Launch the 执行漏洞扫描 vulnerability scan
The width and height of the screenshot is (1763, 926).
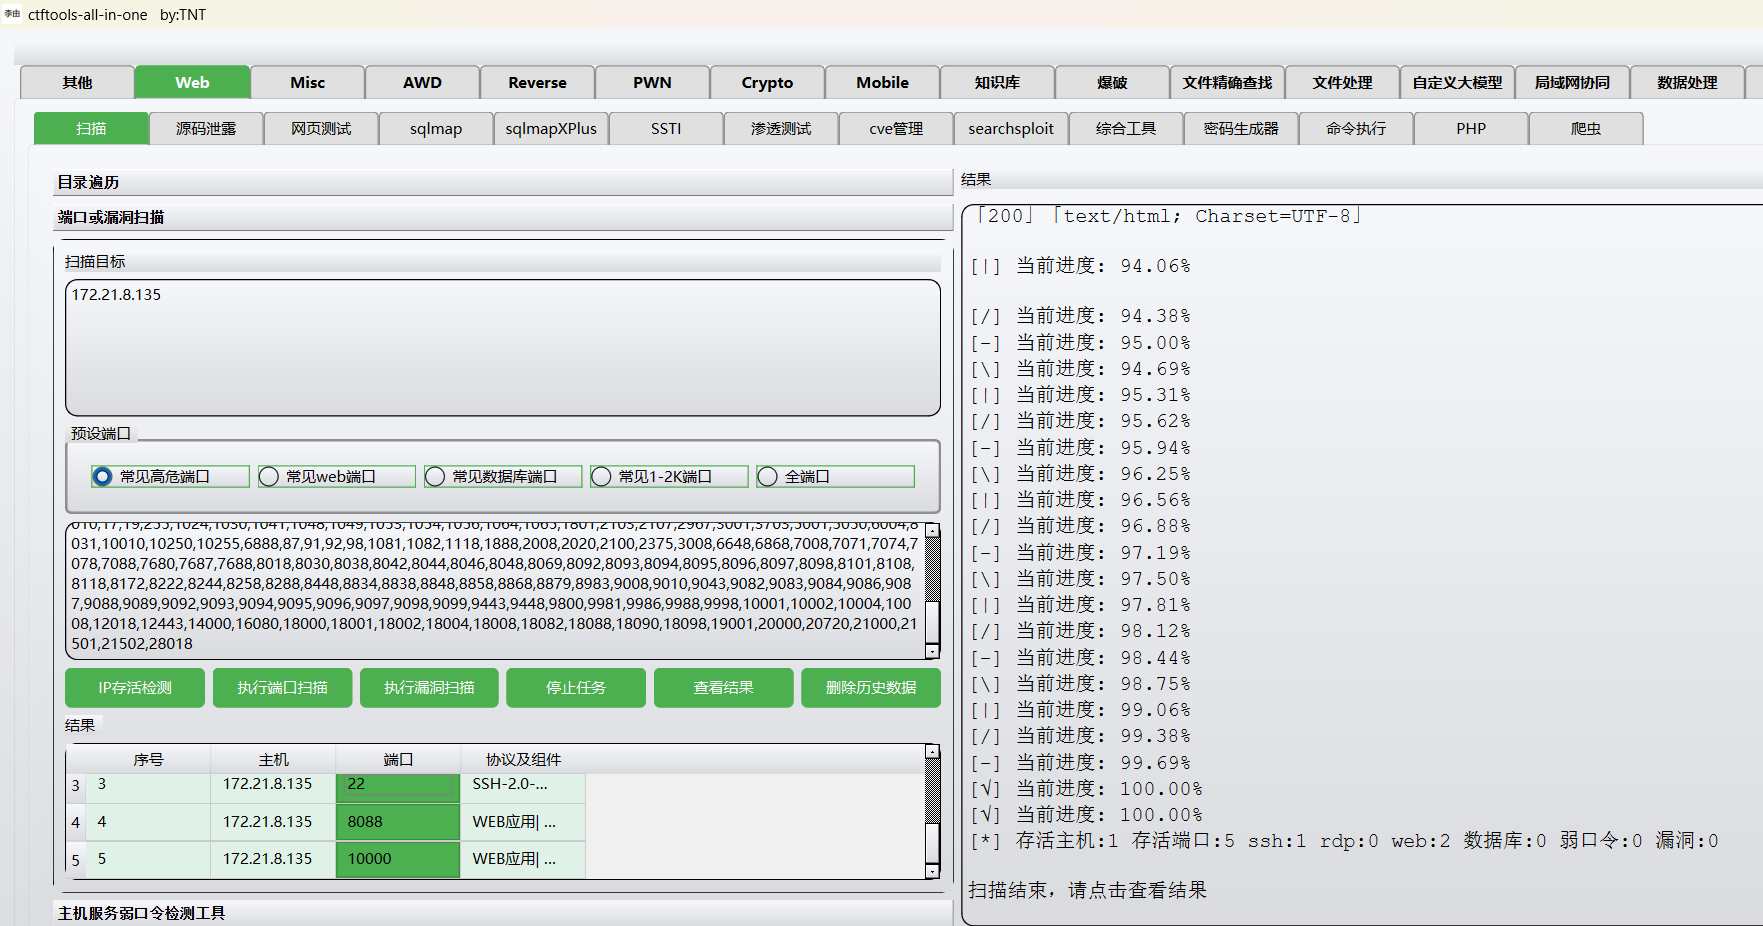click(429, 688)
